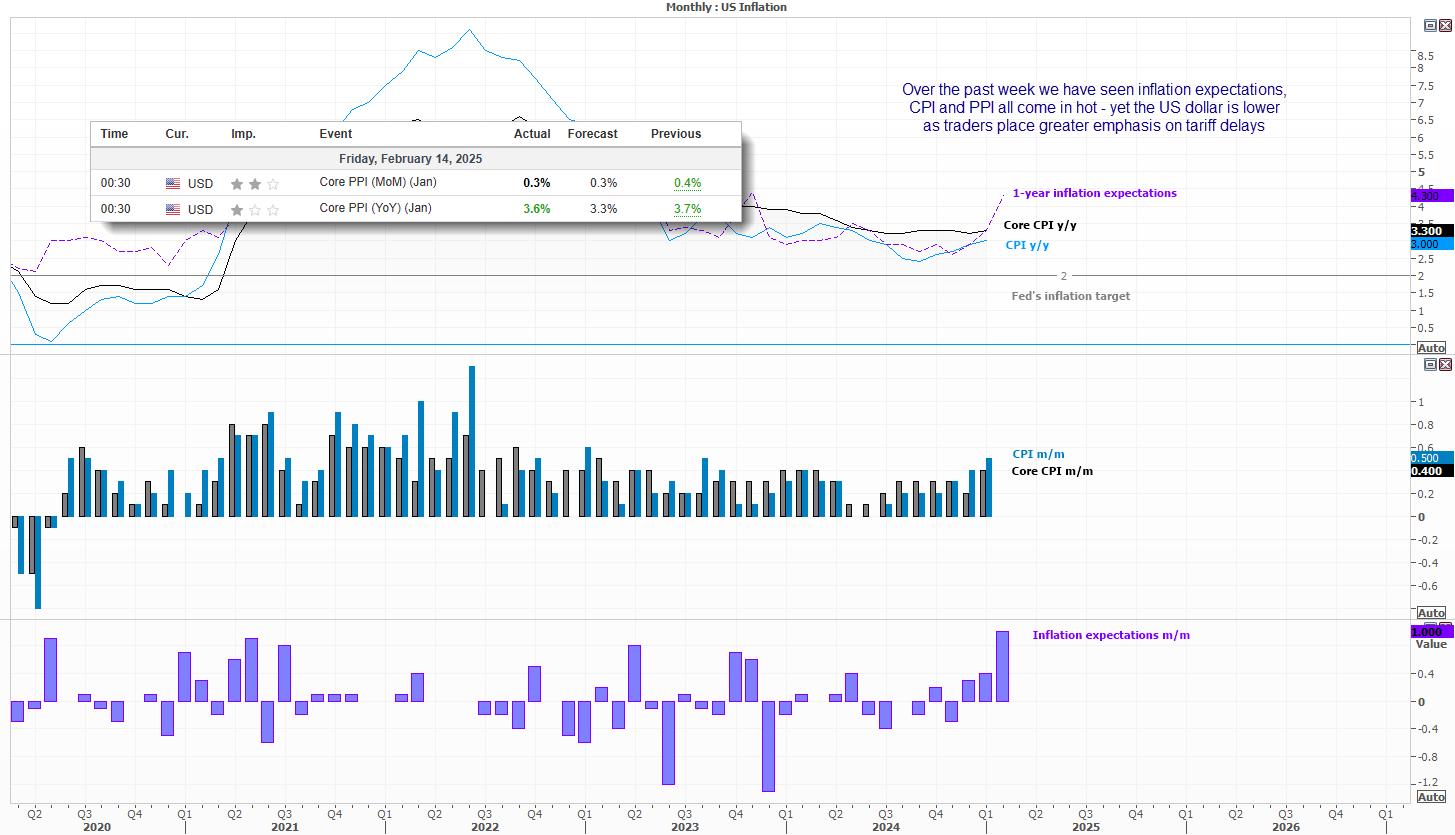Screen dimensions: 1455x835
Task: Click US flag icon in Core PPI (MoM) row
Action: [x=173, y=183]
